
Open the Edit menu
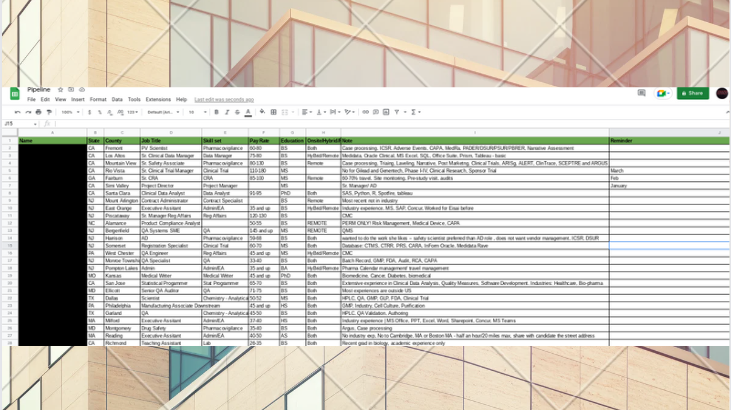pos(45,99)
